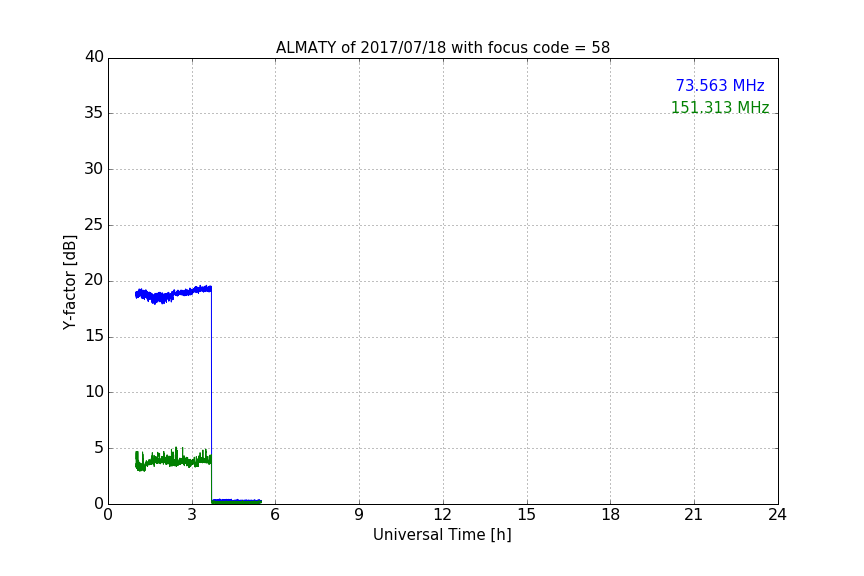Viewport: 864px width, 576px height.
Task: Click the 25 tick on the Y axis
Action: pos(94,224)
